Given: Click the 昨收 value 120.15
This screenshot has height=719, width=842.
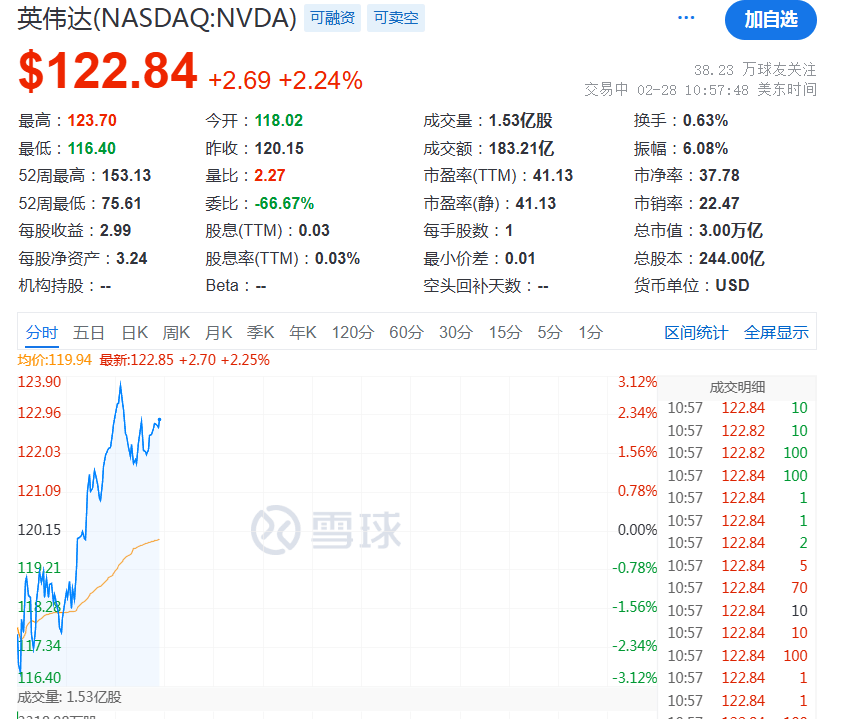Looking at the screenshot, I should click(x=279, y=148).
